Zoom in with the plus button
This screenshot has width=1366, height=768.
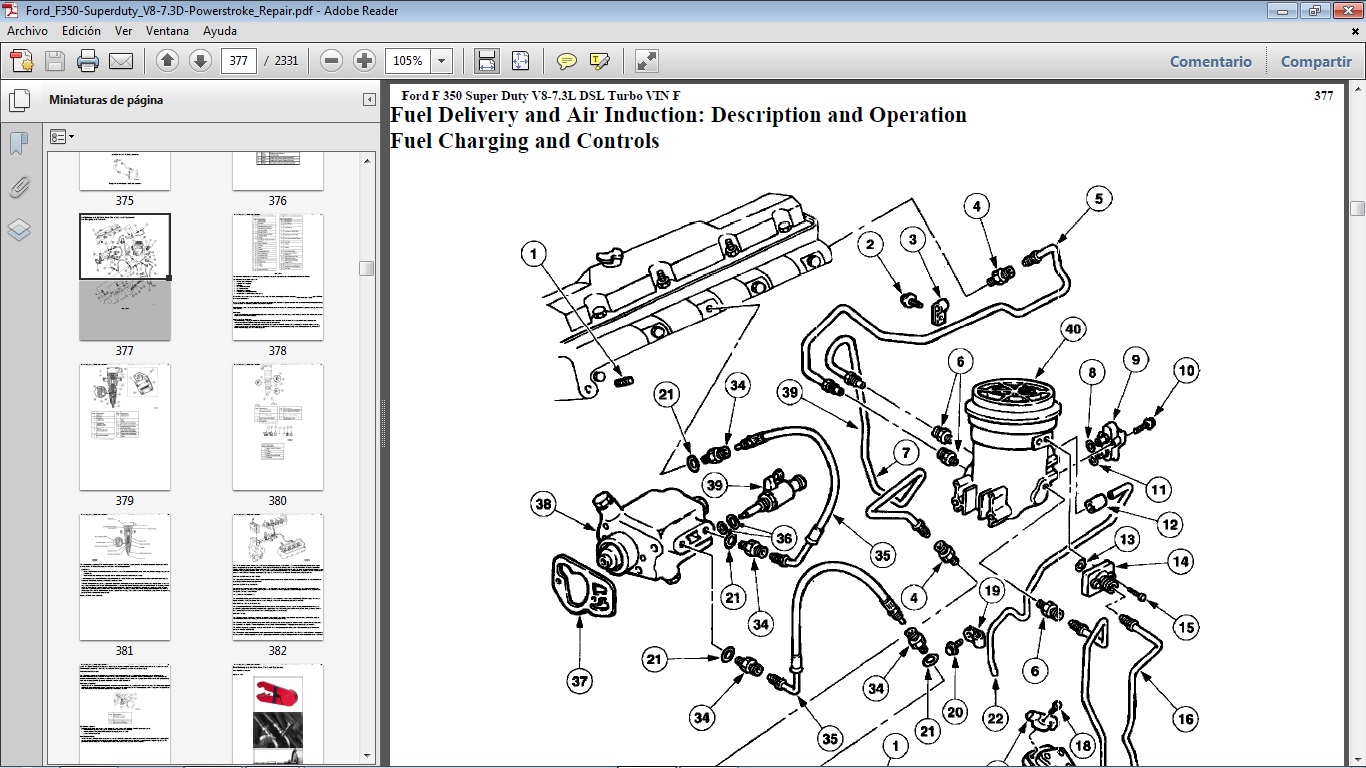point(364,61)
